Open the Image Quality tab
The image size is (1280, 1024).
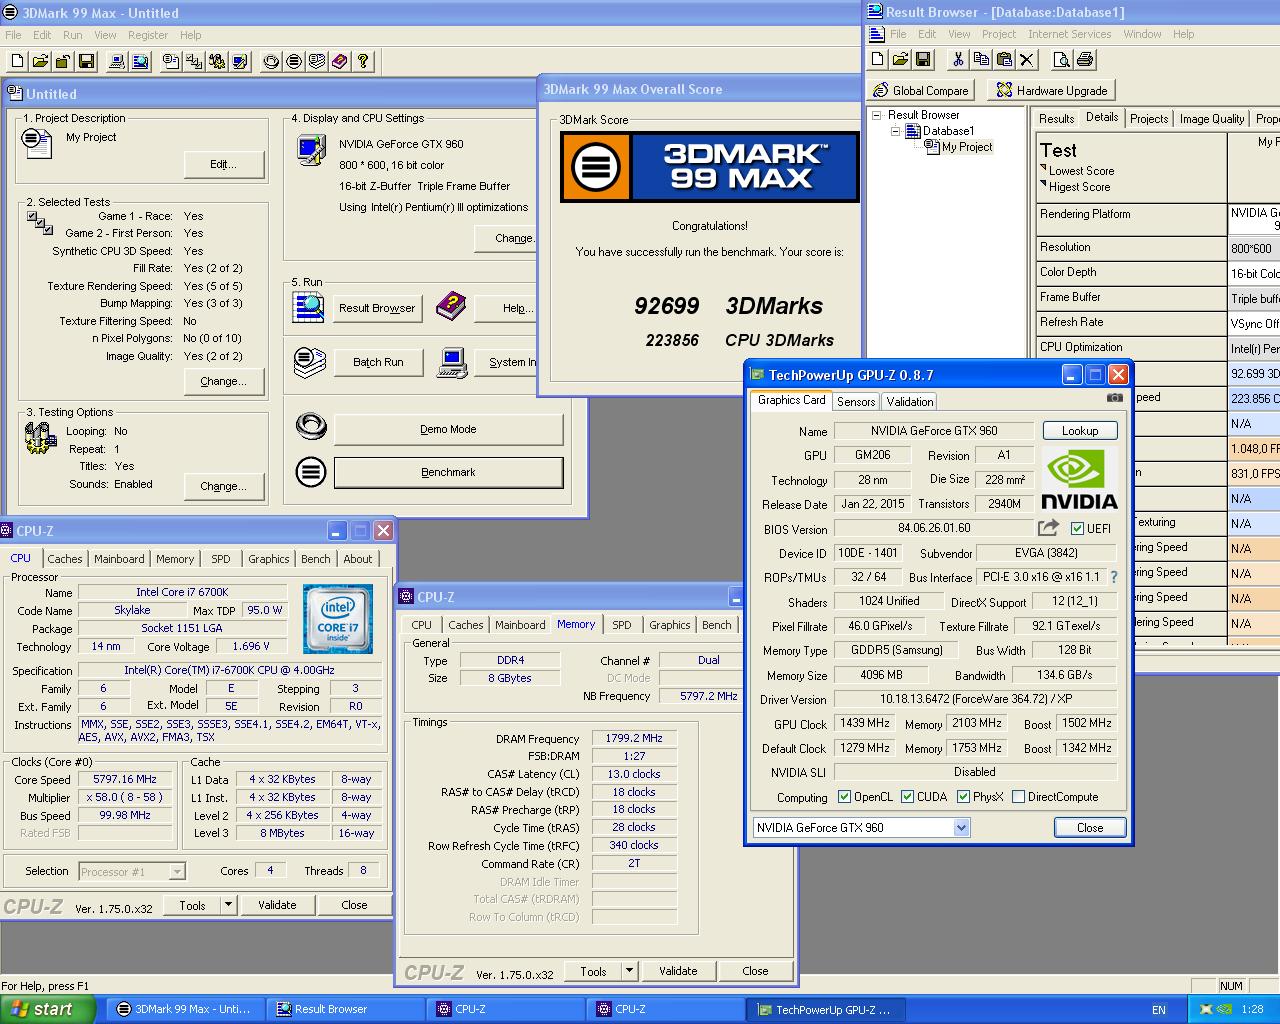(x=1212, y=118)
